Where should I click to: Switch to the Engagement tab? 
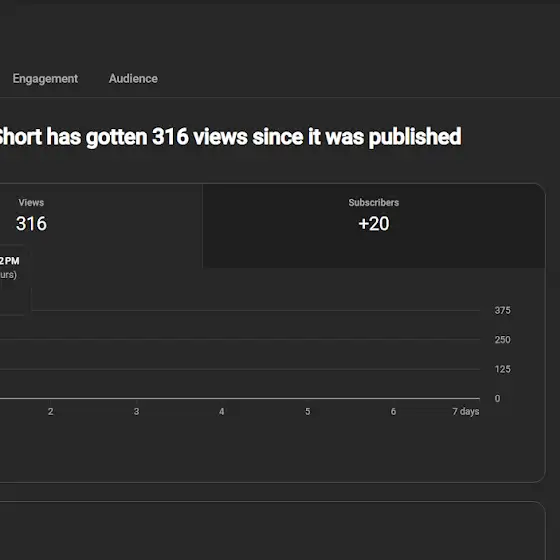(x=45, y=79)
